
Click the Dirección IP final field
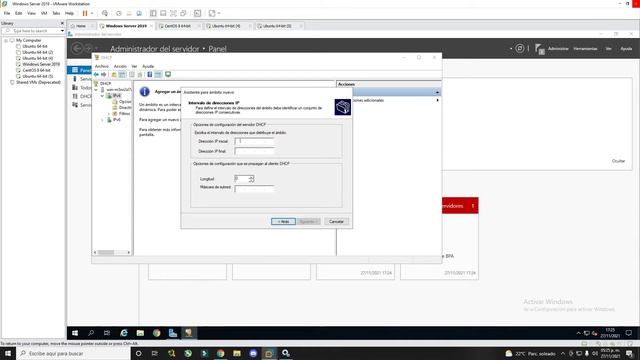coord(254,151)
